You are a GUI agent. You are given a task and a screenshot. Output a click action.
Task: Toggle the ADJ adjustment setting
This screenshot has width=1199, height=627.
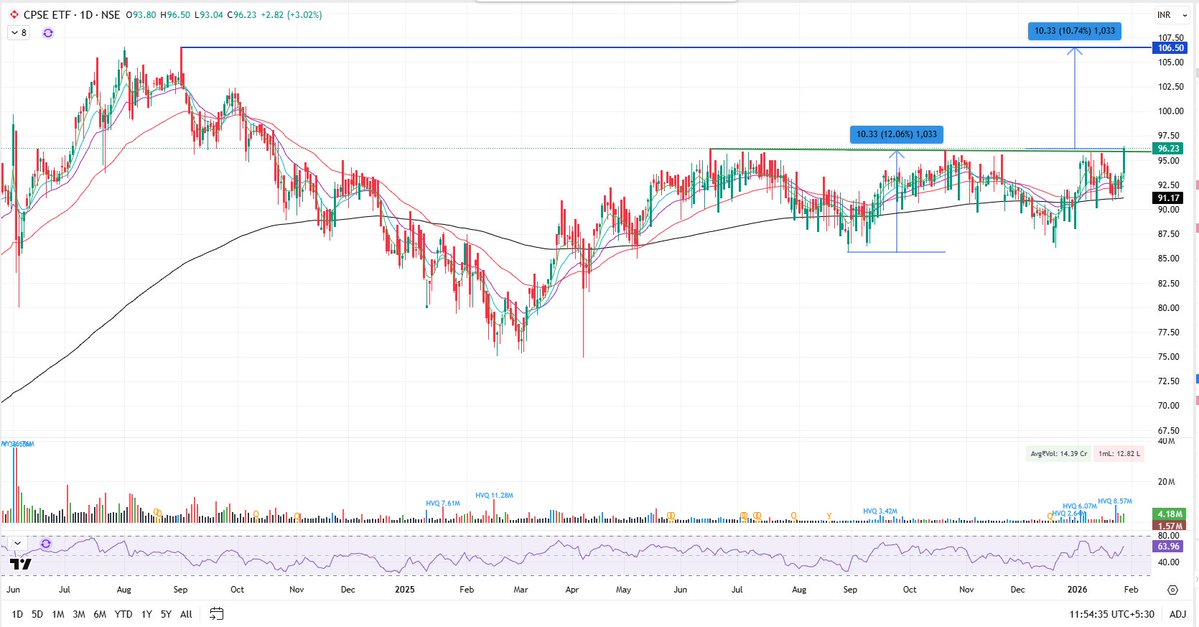1177,614
